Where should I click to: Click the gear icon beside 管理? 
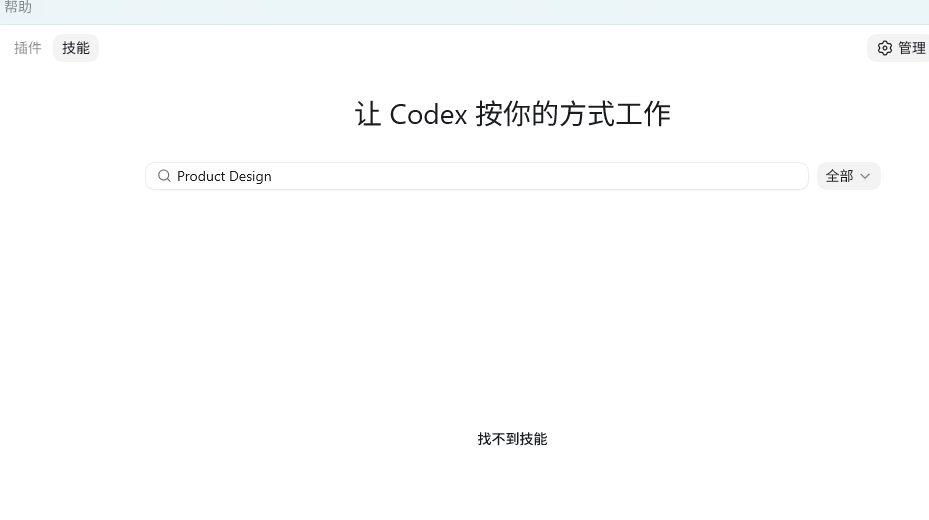click(x=885, y=48)
